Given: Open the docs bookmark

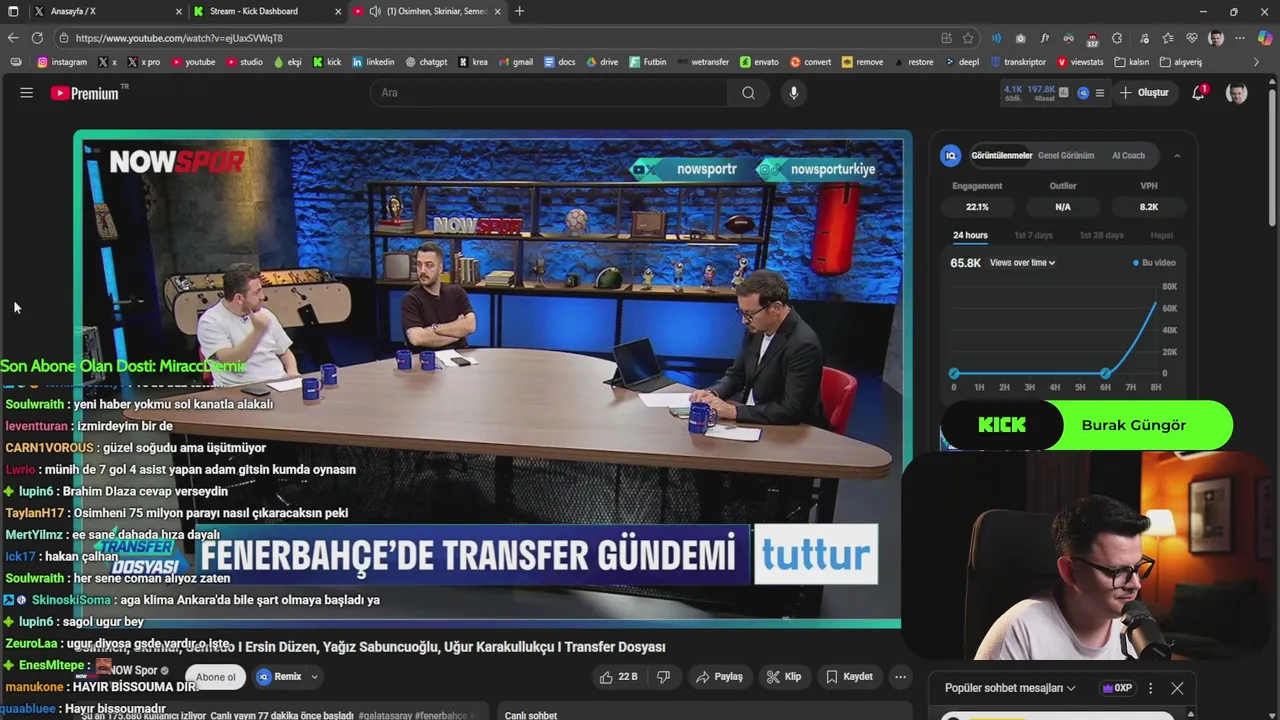Looking at the screenshot, I should pyautogui.click(x=560, y=62).
